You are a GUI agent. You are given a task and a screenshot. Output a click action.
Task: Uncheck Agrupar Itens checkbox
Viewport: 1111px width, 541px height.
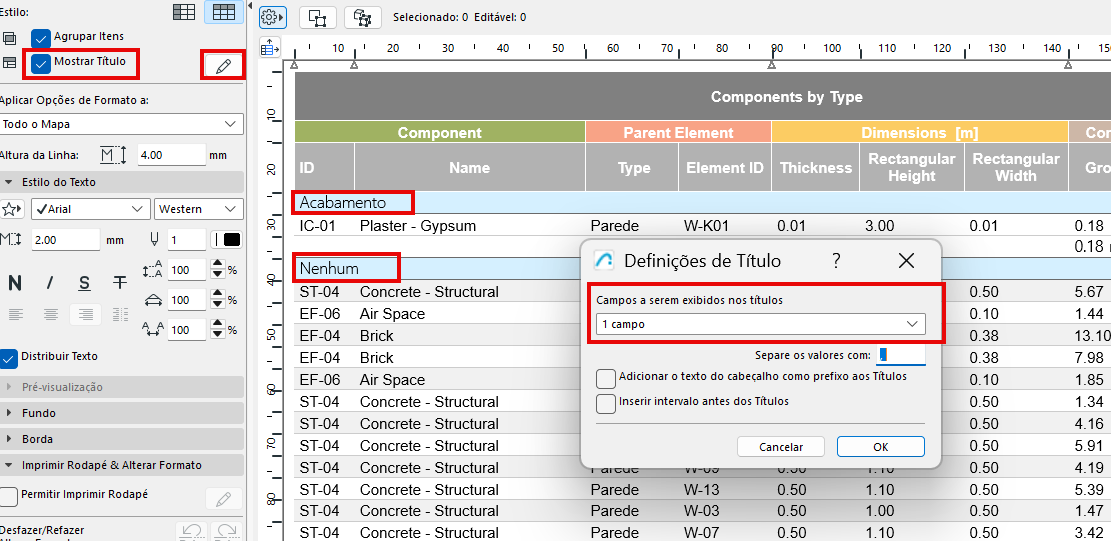[x=41, y=38]
